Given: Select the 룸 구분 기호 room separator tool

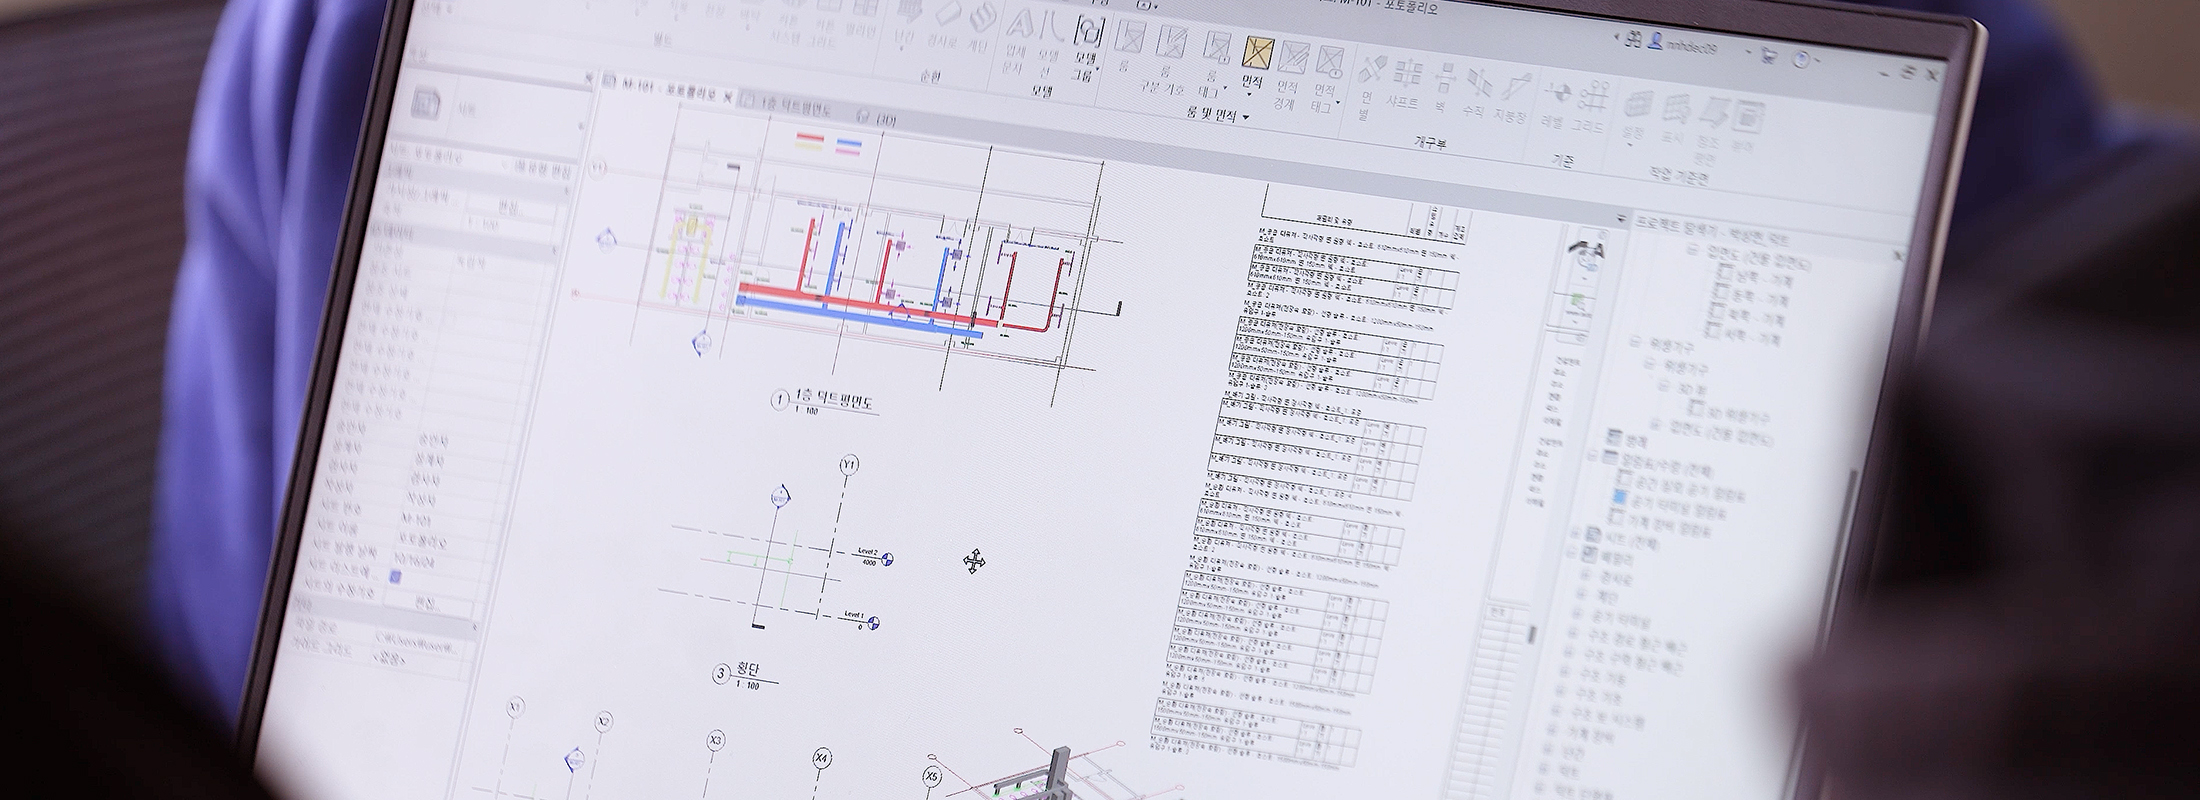Looking at the screenshot, I should point(1167,54).
